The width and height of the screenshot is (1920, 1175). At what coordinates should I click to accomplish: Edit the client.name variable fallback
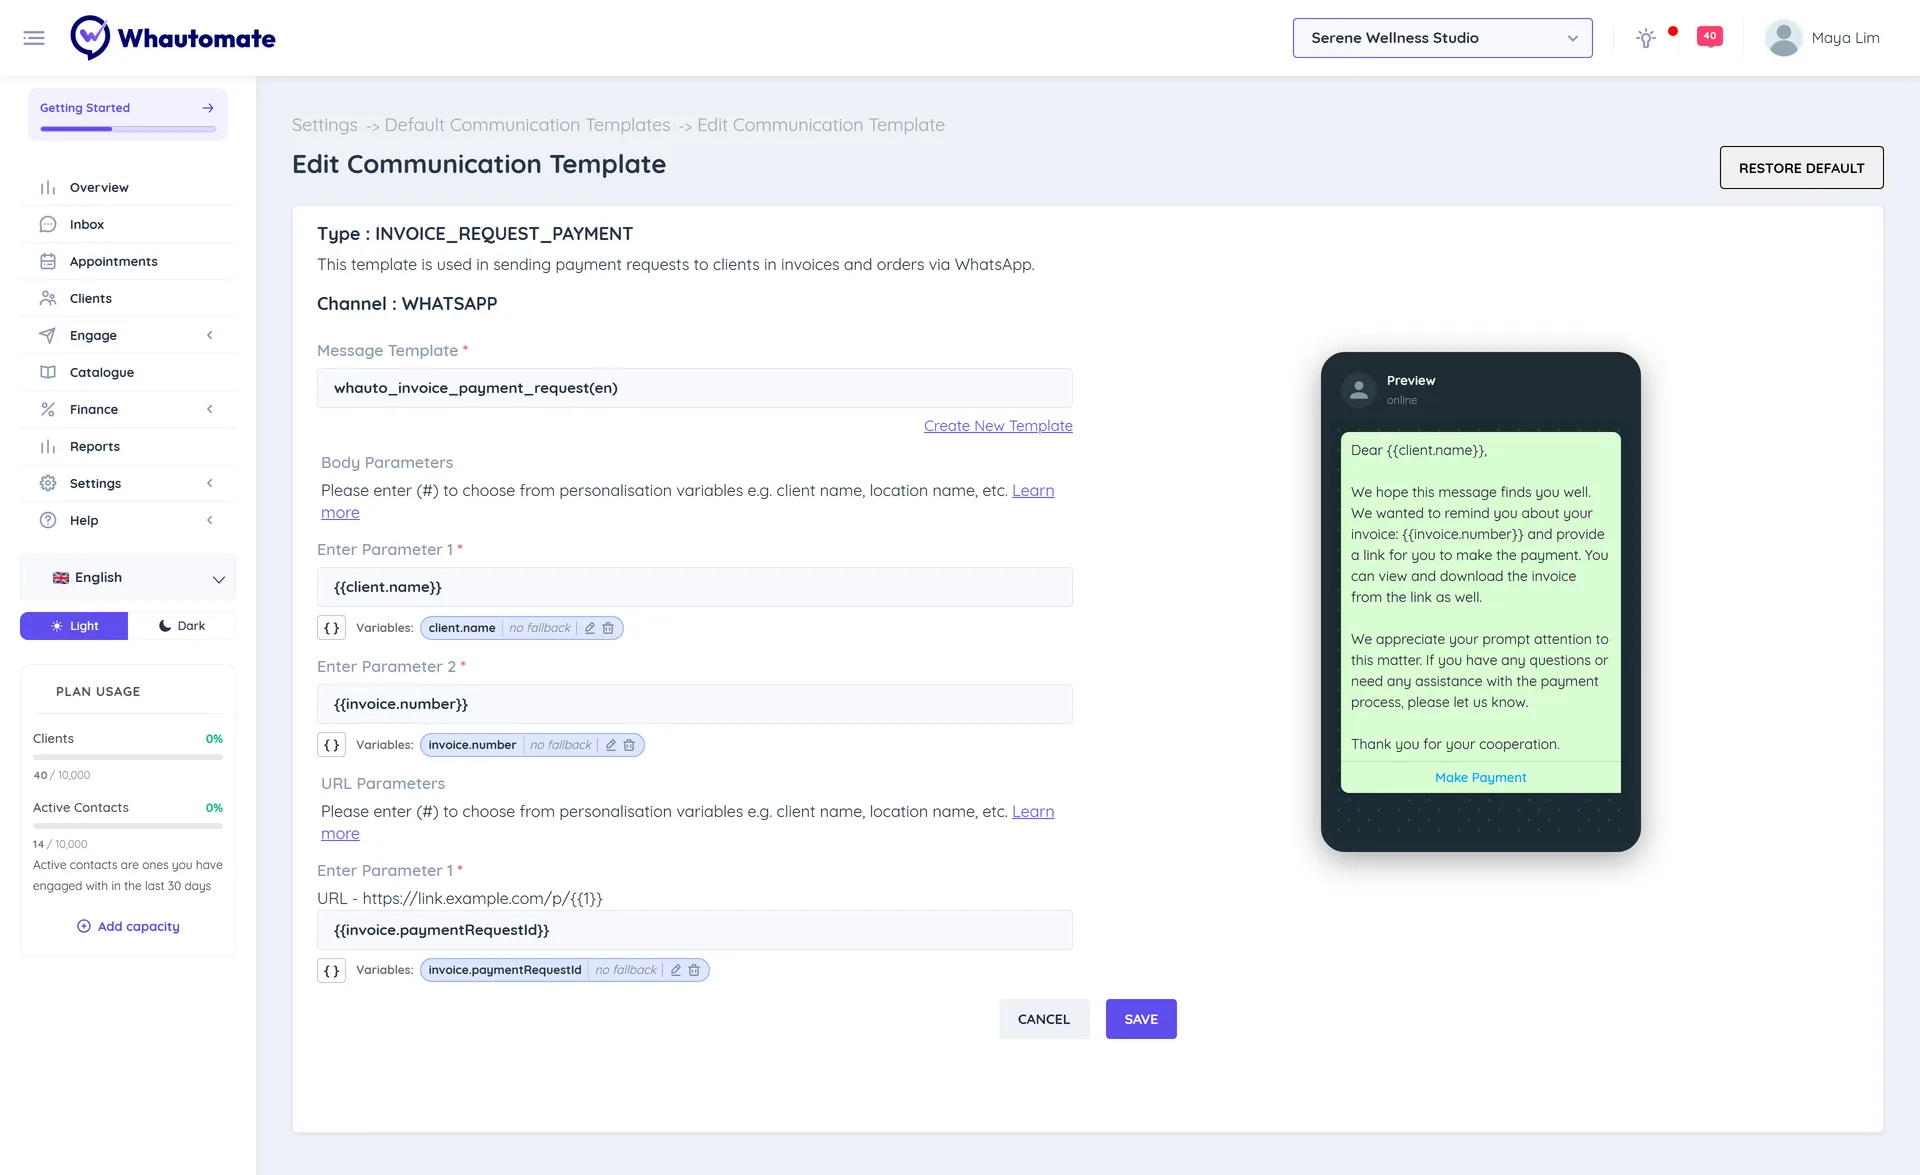pos(590,628)
